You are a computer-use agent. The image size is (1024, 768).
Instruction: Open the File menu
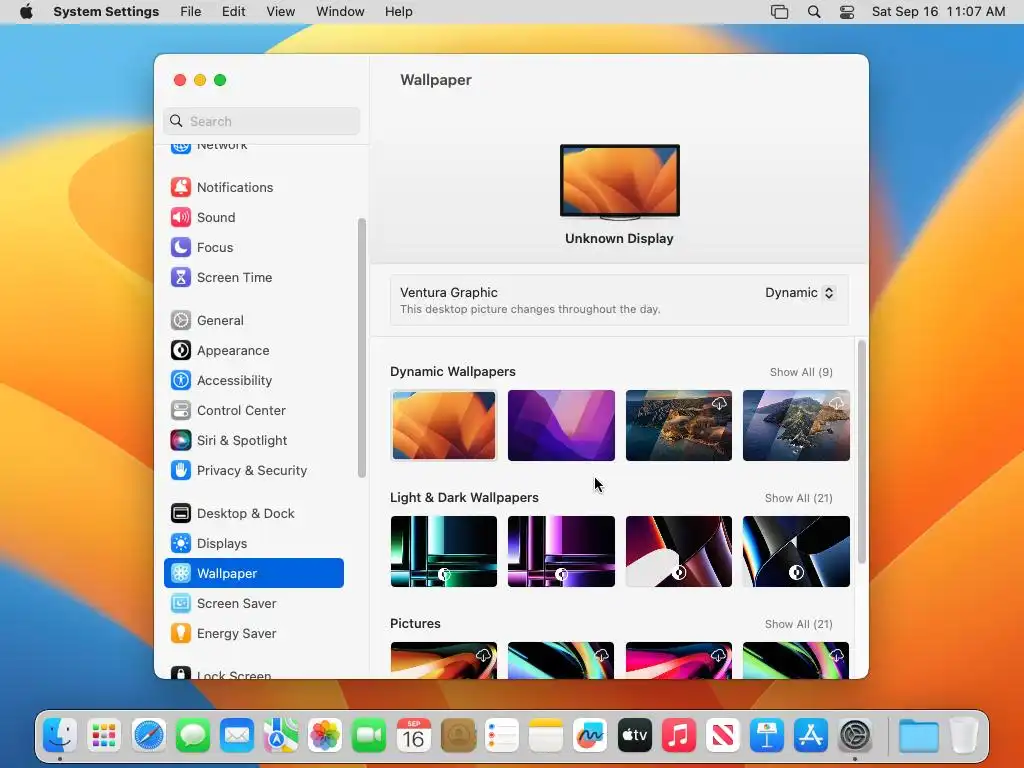[x=191, y=12]
